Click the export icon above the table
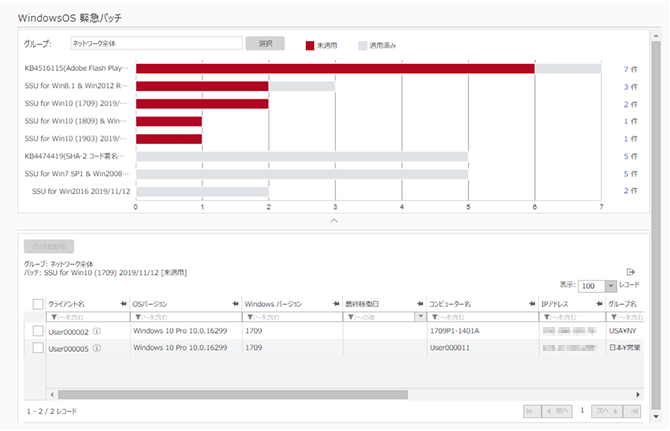 tap(631, 272)
